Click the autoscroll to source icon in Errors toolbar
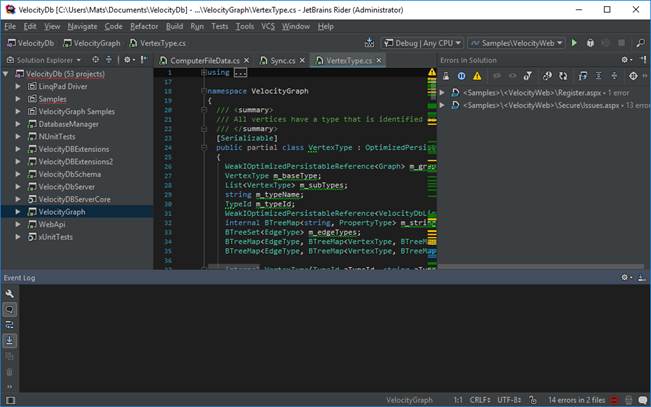The image size is (651, 407). (582, 76)
